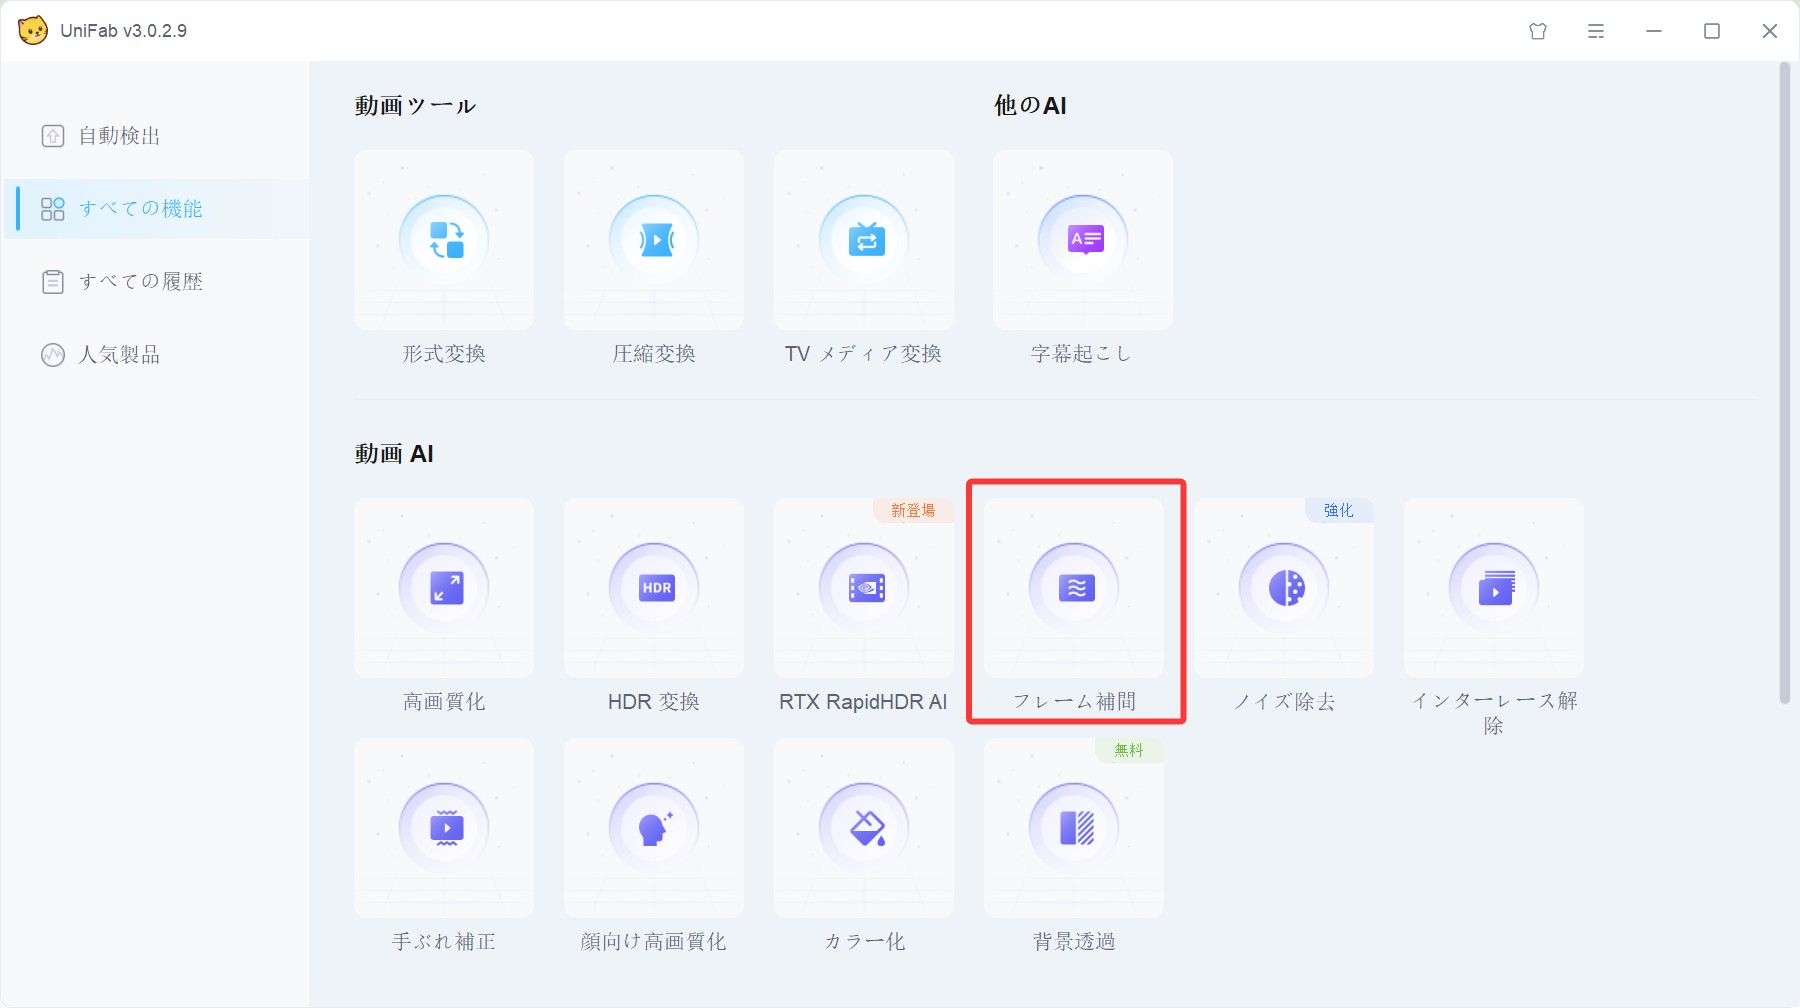
Task: Open the カラー化 colorization tool
Action: pos(863,827)
